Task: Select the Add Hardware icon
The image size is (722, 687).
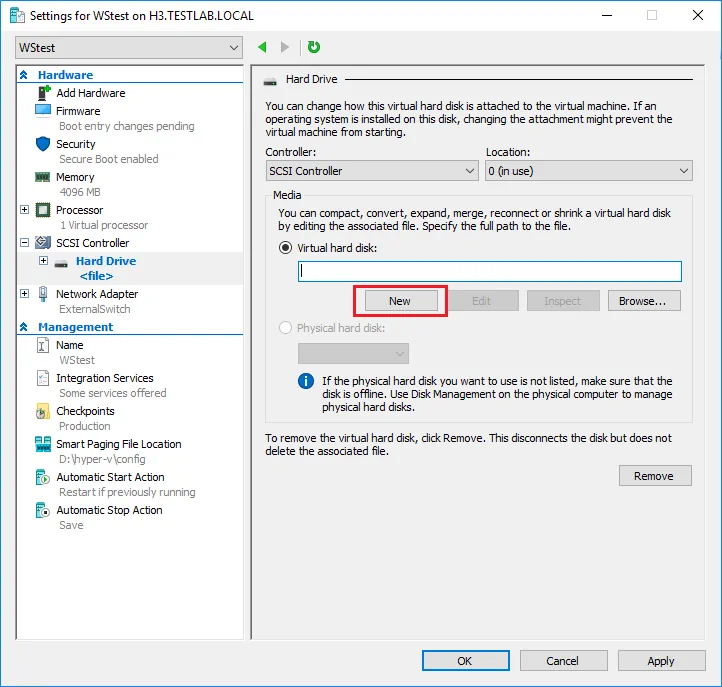Action: 43,93
